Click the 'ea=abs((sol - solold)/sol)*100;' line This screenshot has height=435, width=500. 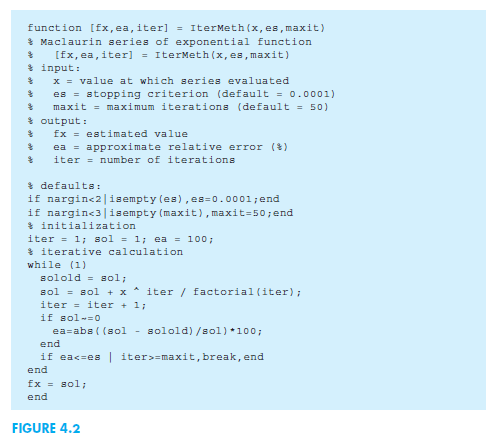point(157,331)
